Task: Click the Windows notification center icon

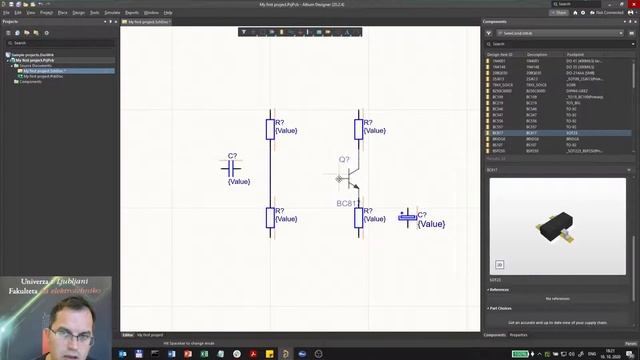Action: (x=631, y=354)
